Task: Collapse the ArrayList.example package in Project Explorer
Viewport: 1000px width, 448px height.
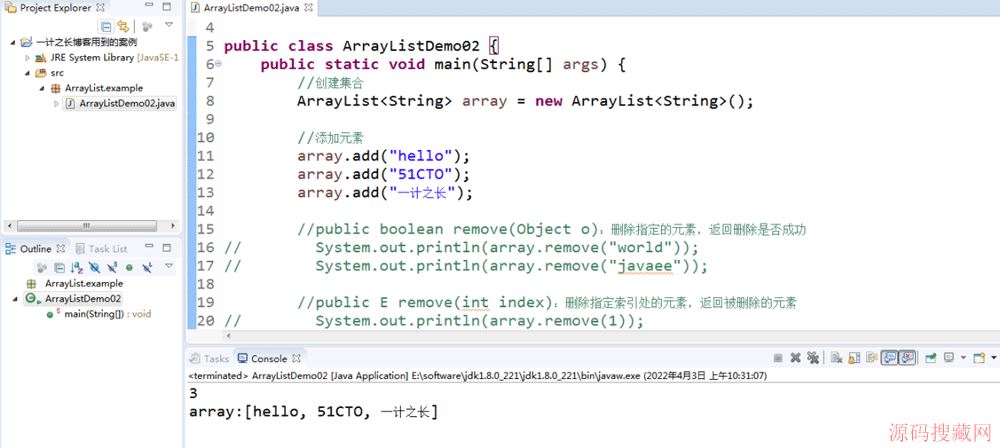Action: (x=42, y=88)
